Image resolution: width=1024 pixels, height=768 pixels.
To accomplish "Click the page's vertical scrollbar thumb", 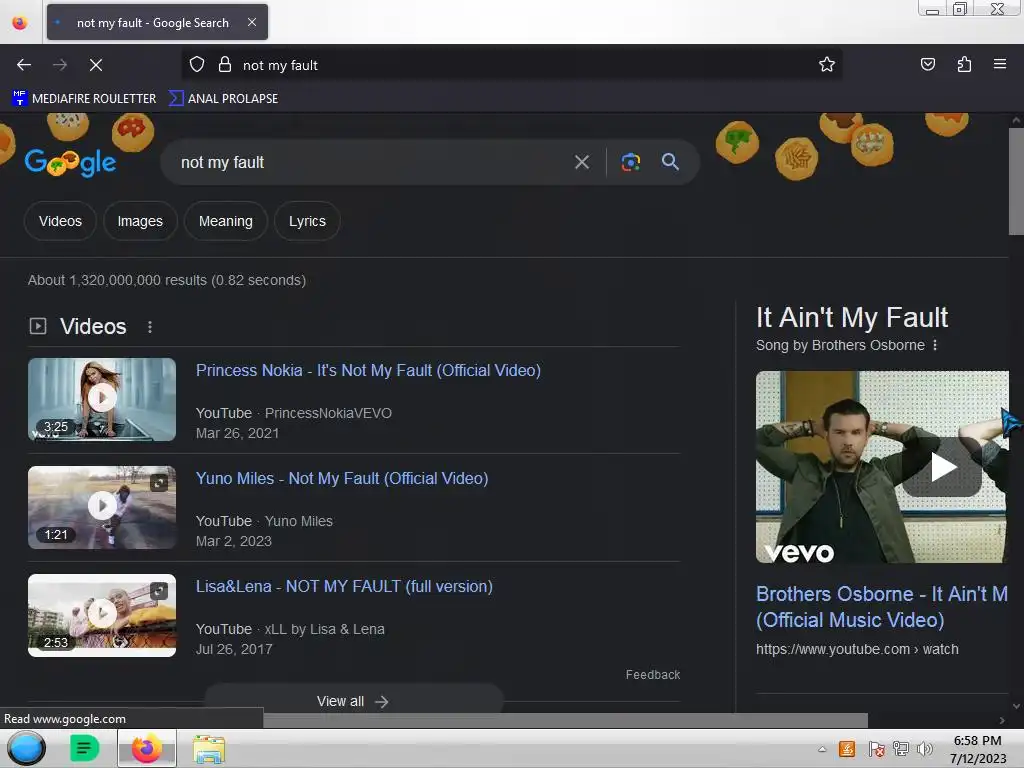I will [x=1016, y=182].
